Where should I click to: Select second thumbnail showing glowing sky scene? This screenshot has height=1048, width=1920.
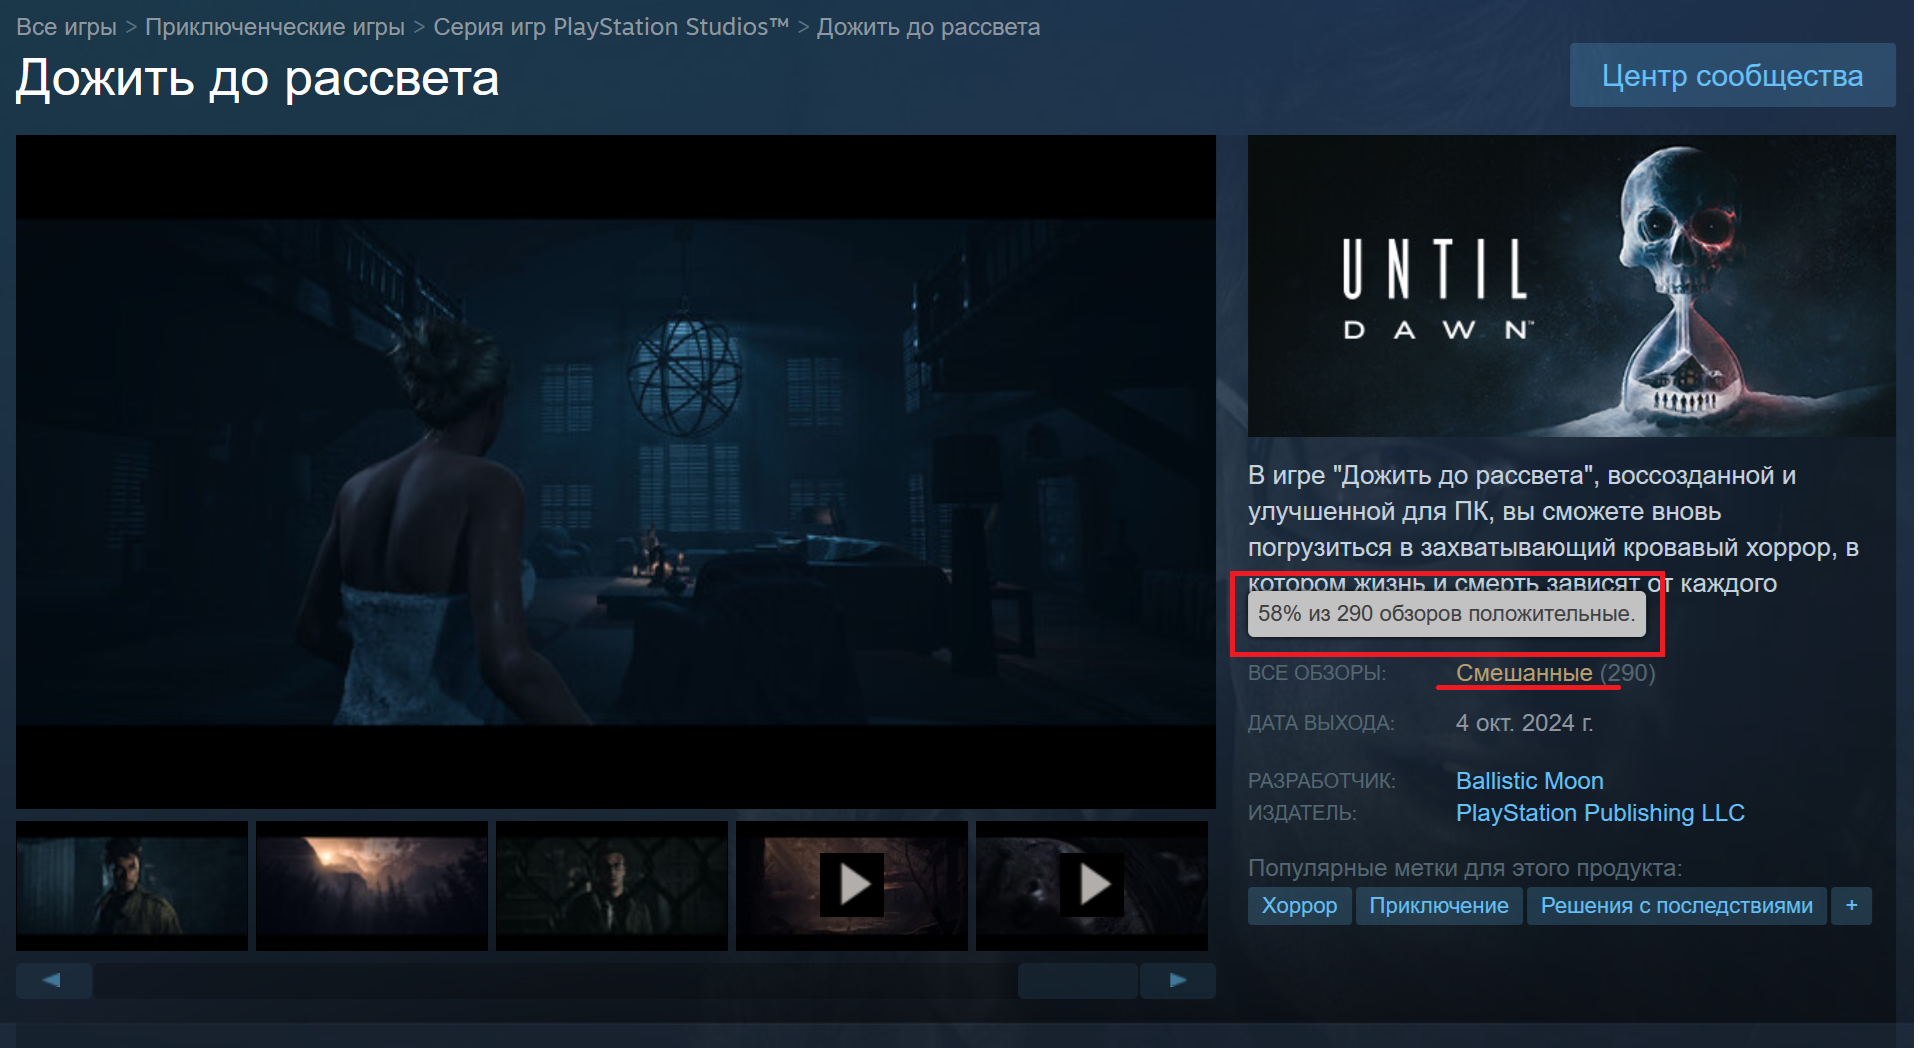pos(372,885)
